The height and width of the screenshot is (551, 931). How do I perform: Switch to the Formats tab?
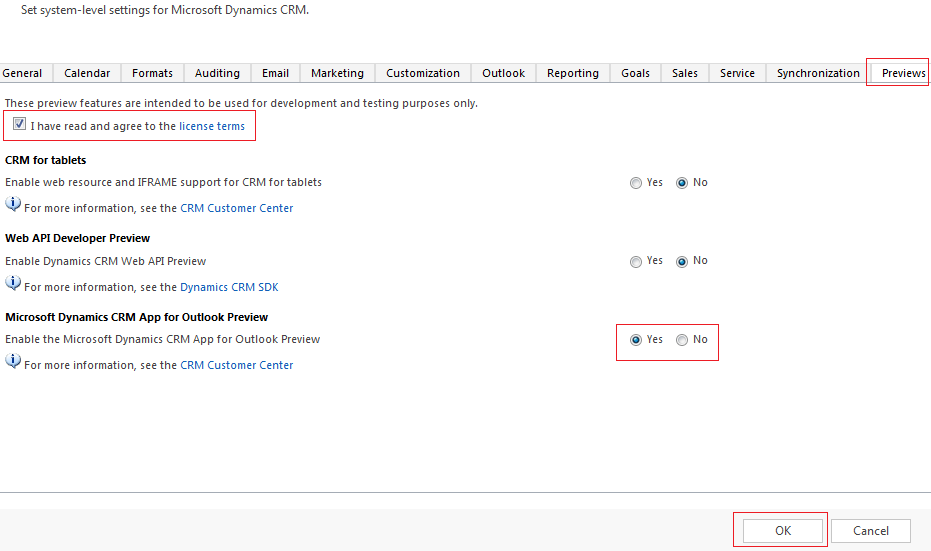(153, 73)
